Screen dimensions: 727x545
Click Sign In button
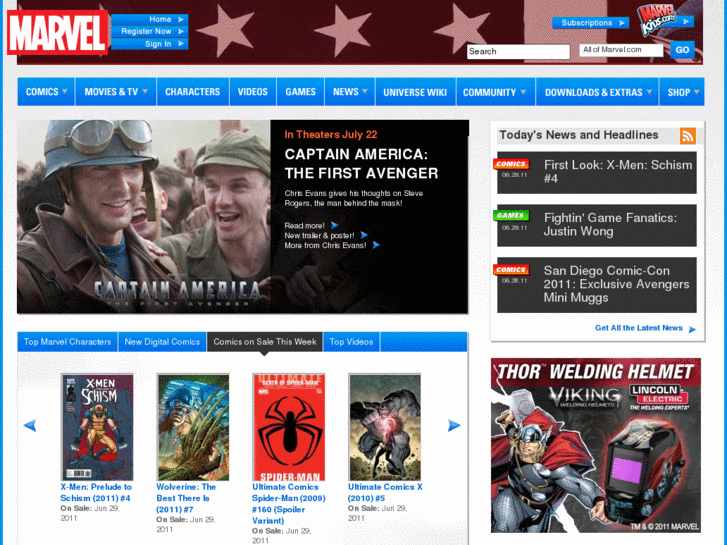[x=150, y=44]
